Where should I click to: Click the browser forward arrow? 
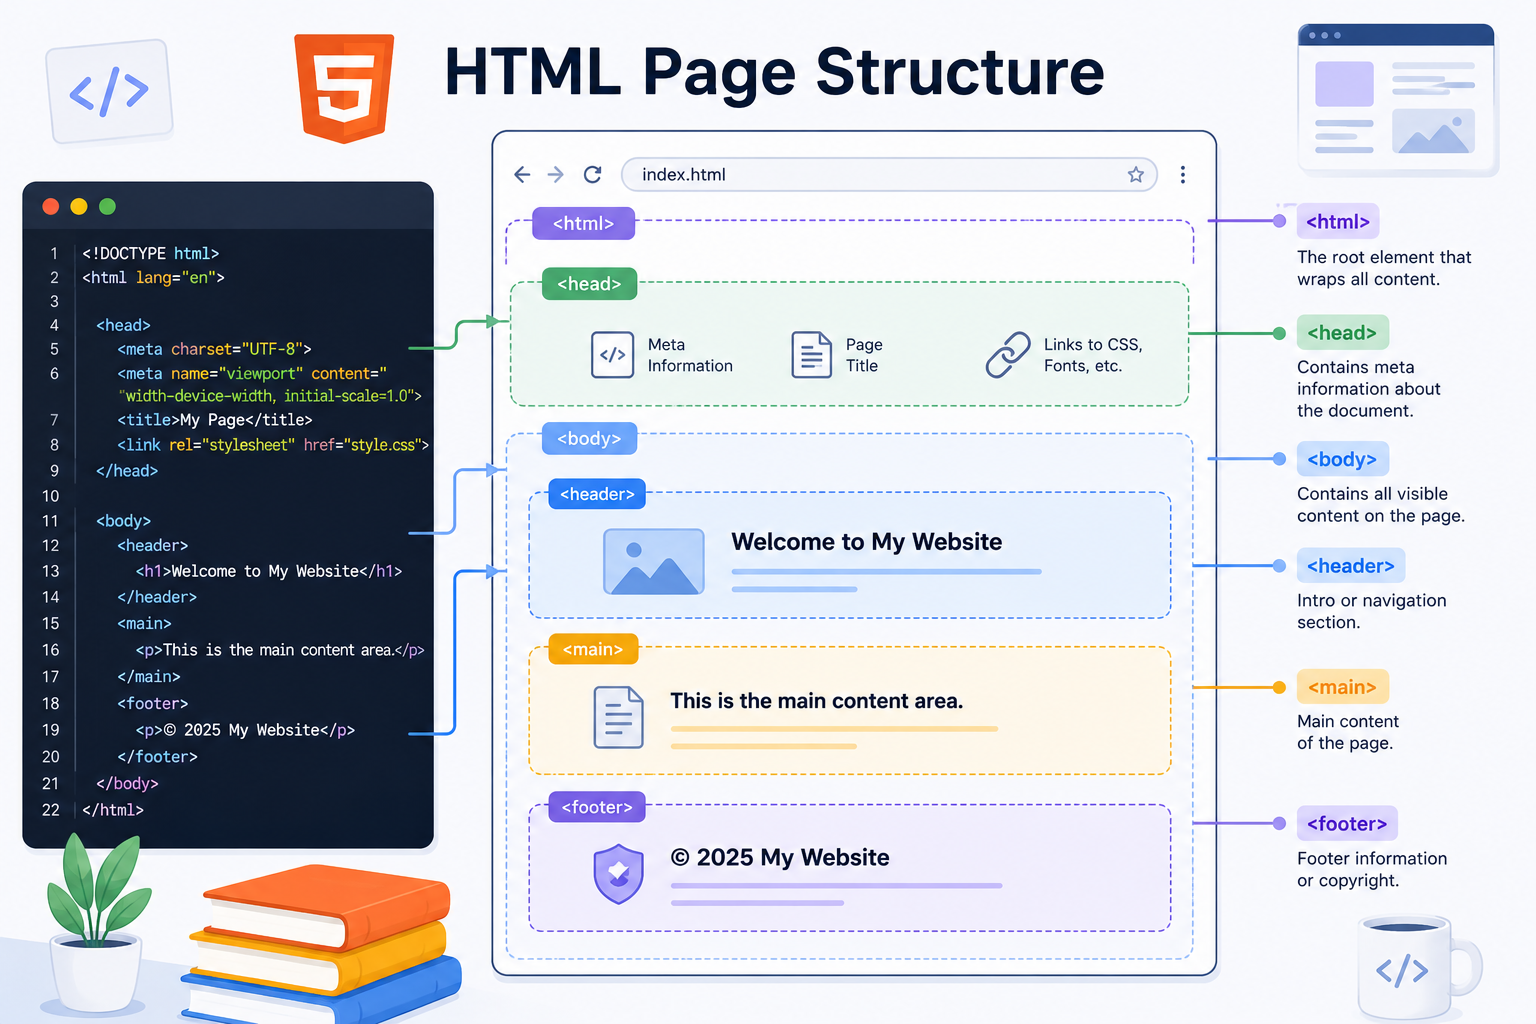pyautogui.click(x=556, y=175)
